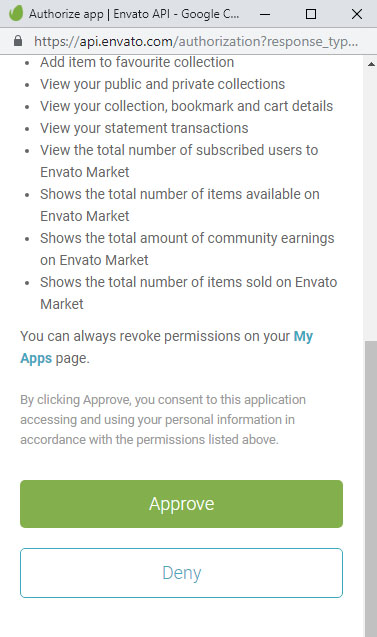Click 'View your public and private collections' line
The width and height of the screenshot is (377, 637).
click(x=162, y=84)
